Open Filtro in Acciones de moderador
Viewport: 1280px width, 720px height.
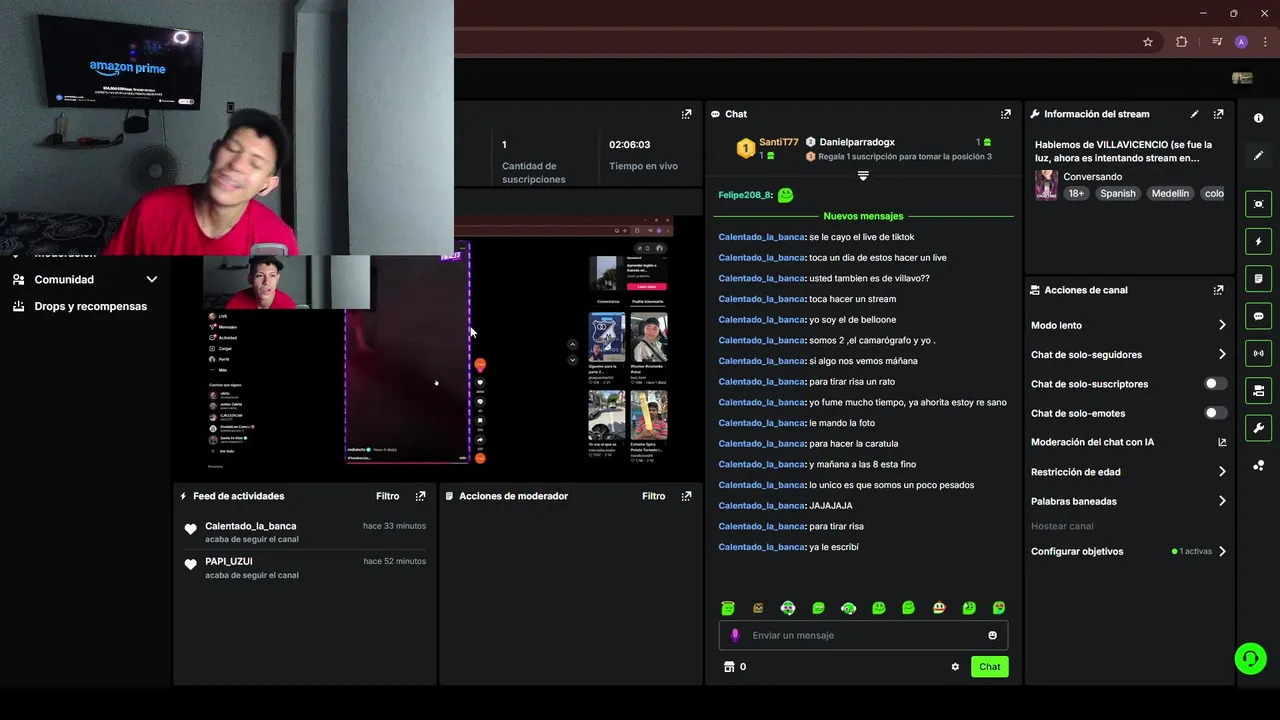click(x=653, y=496)
